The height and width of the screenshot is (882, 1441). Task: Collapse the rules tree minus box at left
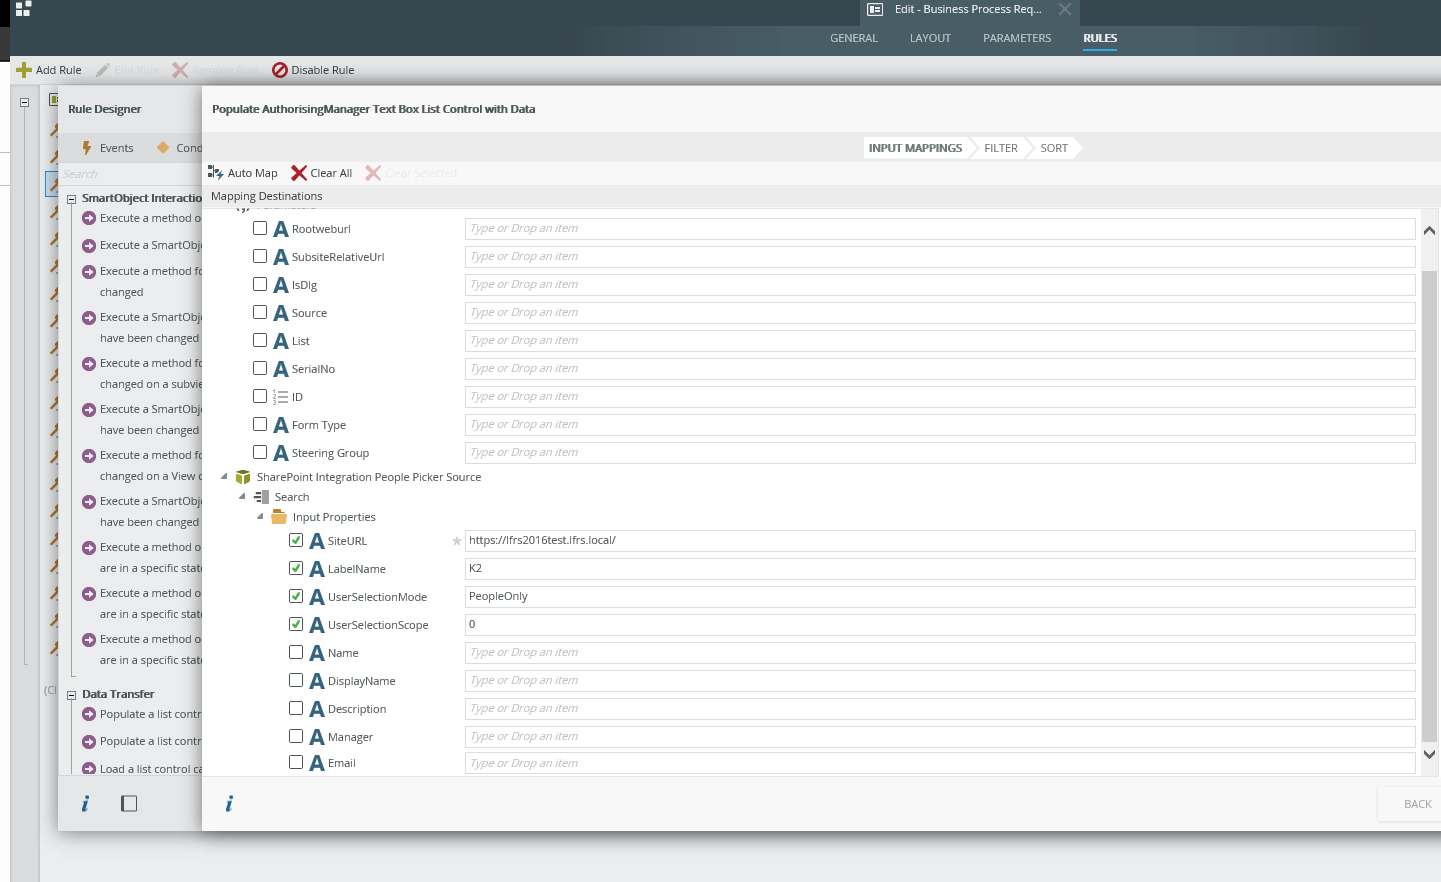point(24,102)
